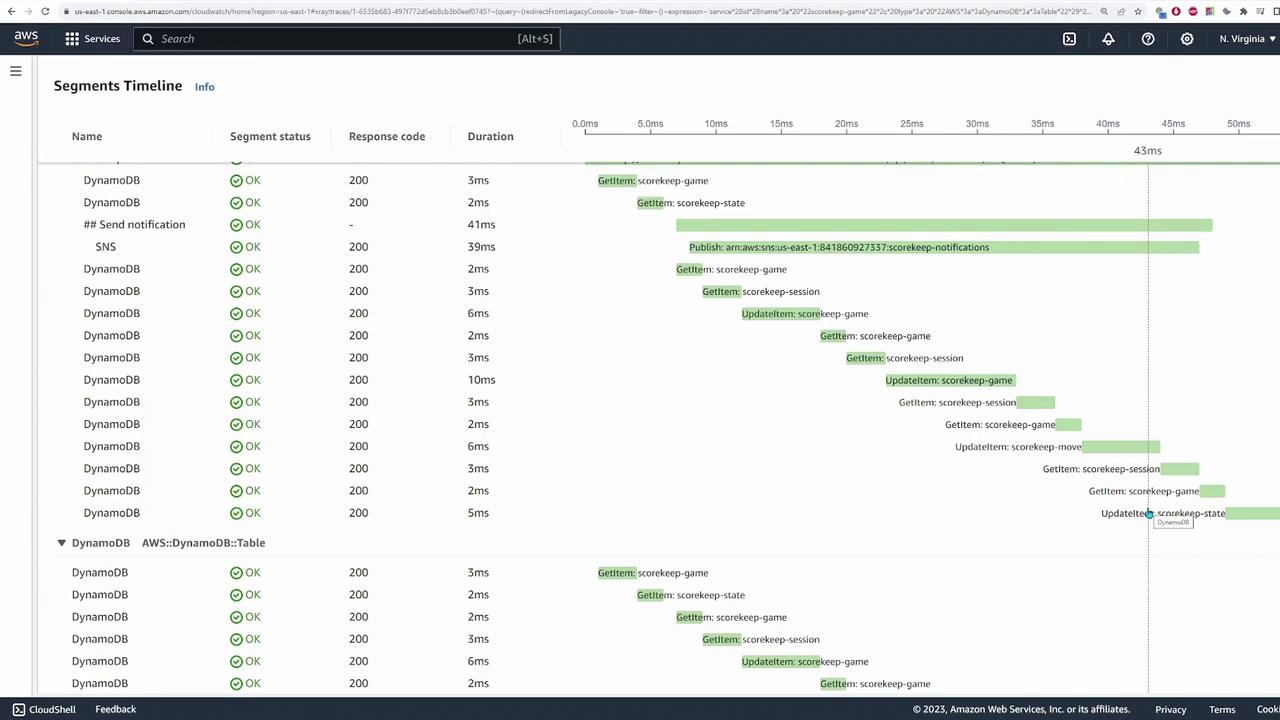Click the Services menu label
Screen dimensions: 1280x720
[102, 39]
